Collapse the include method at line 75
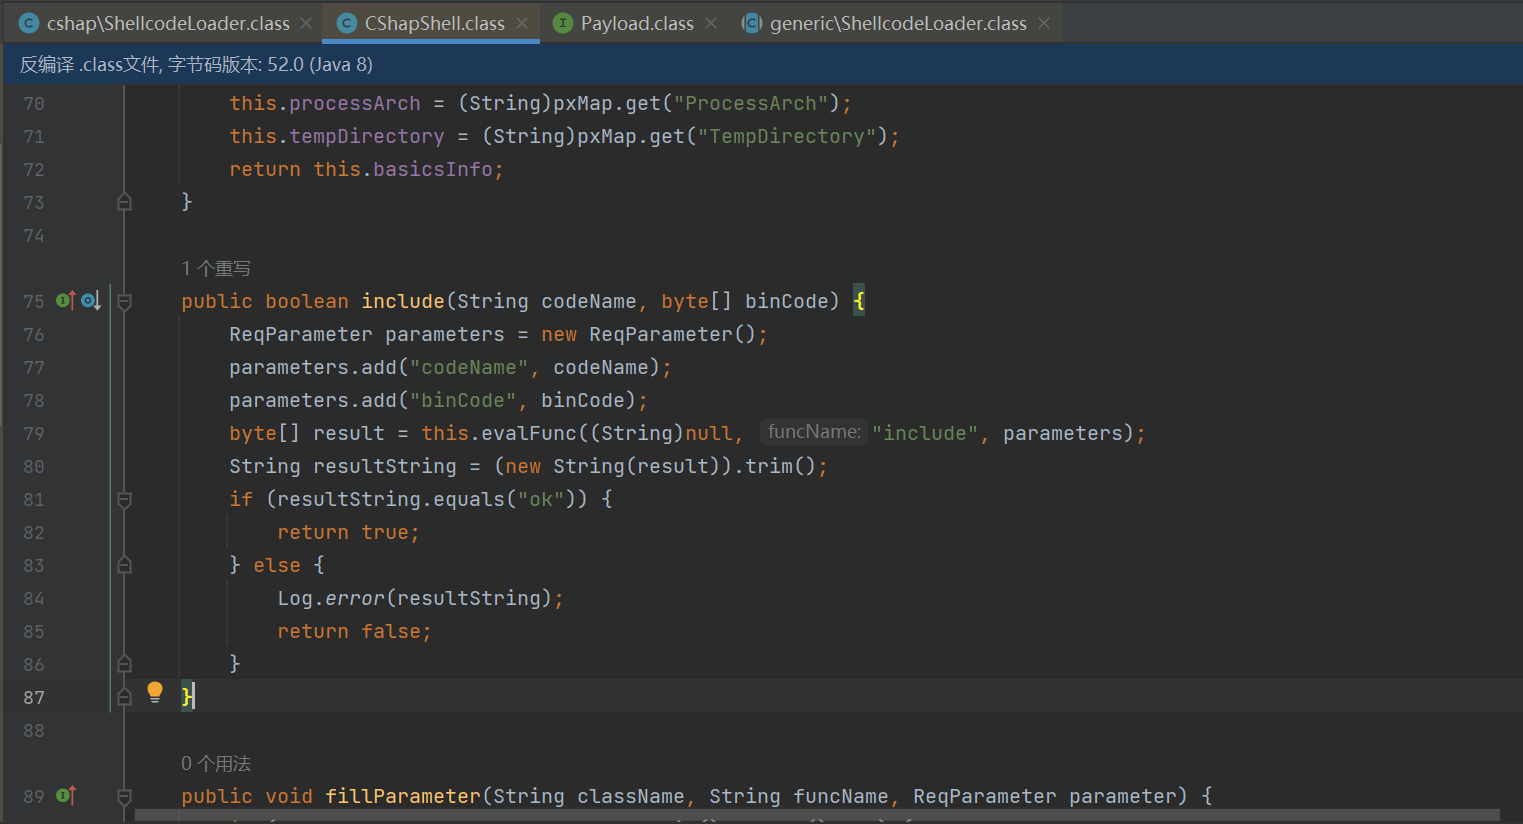 [x=125, y=301]
